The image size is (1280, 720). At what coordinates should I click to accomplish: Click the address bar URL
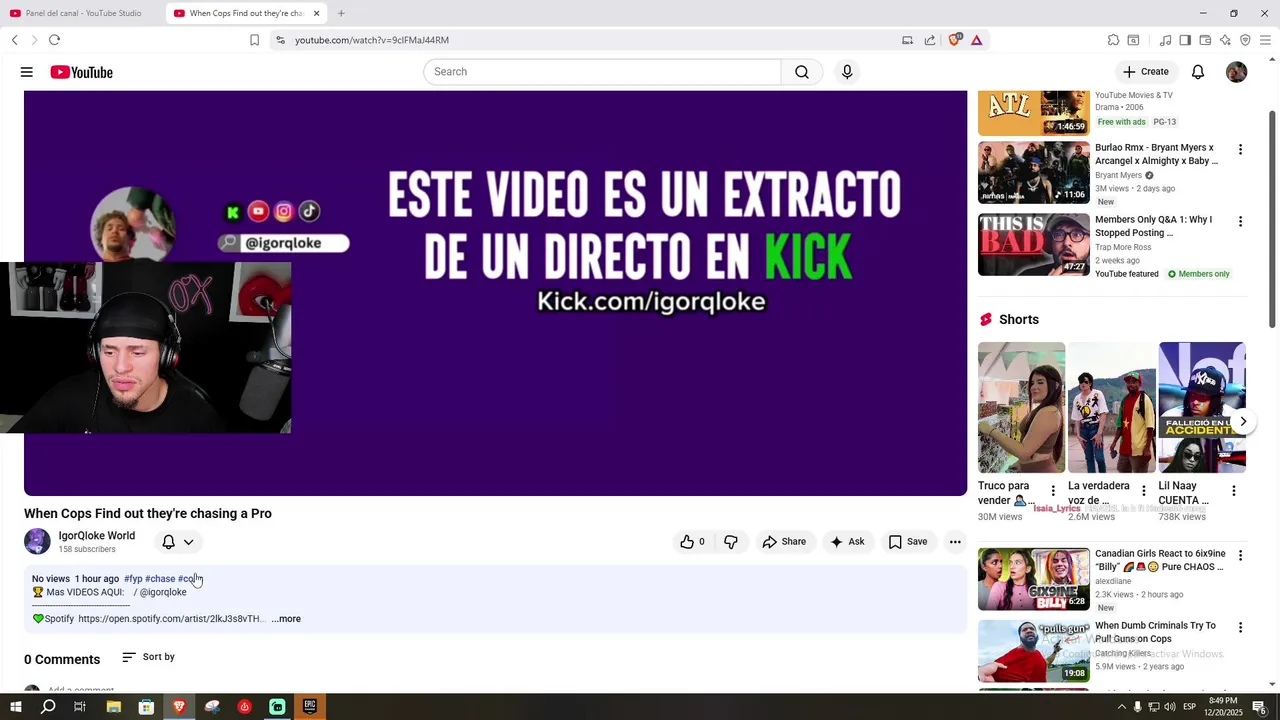click(x=371, y=40)
